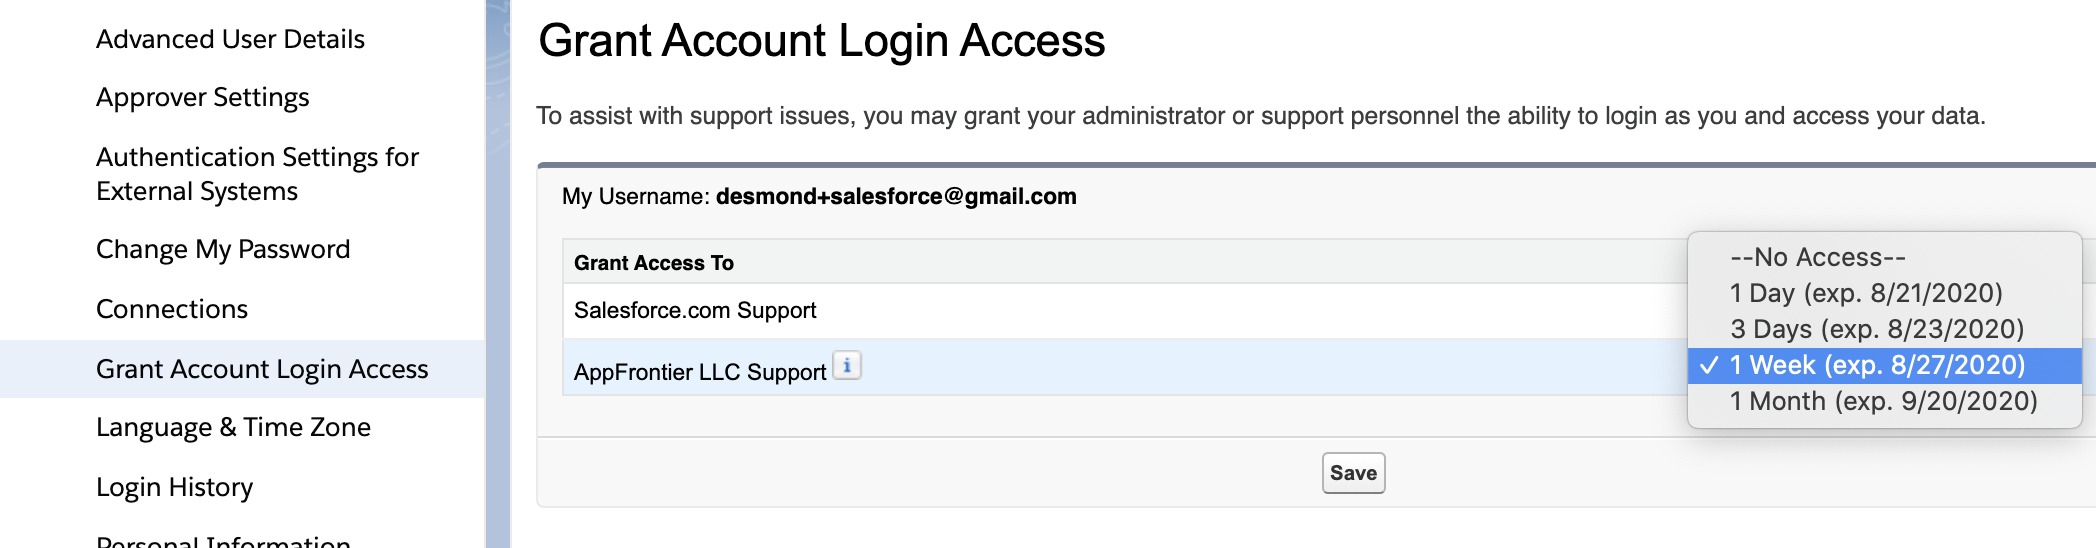Screen dimensions: 2096x548
Task: Navigate to Change My Password
Action: coord(223,249)
